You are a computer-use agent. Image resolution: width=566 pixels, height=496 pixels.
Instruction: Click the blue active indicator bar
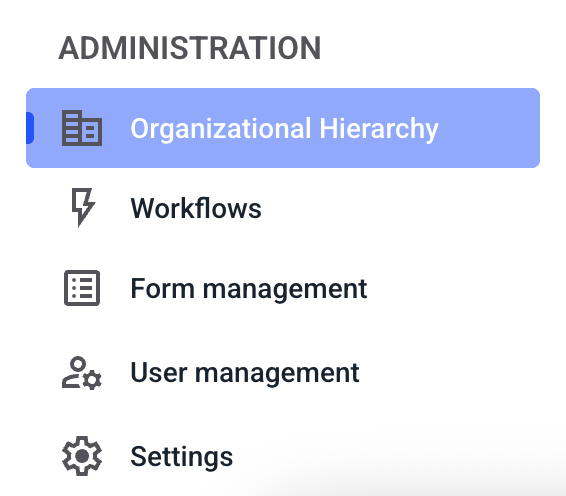click(x=30, y=128)
